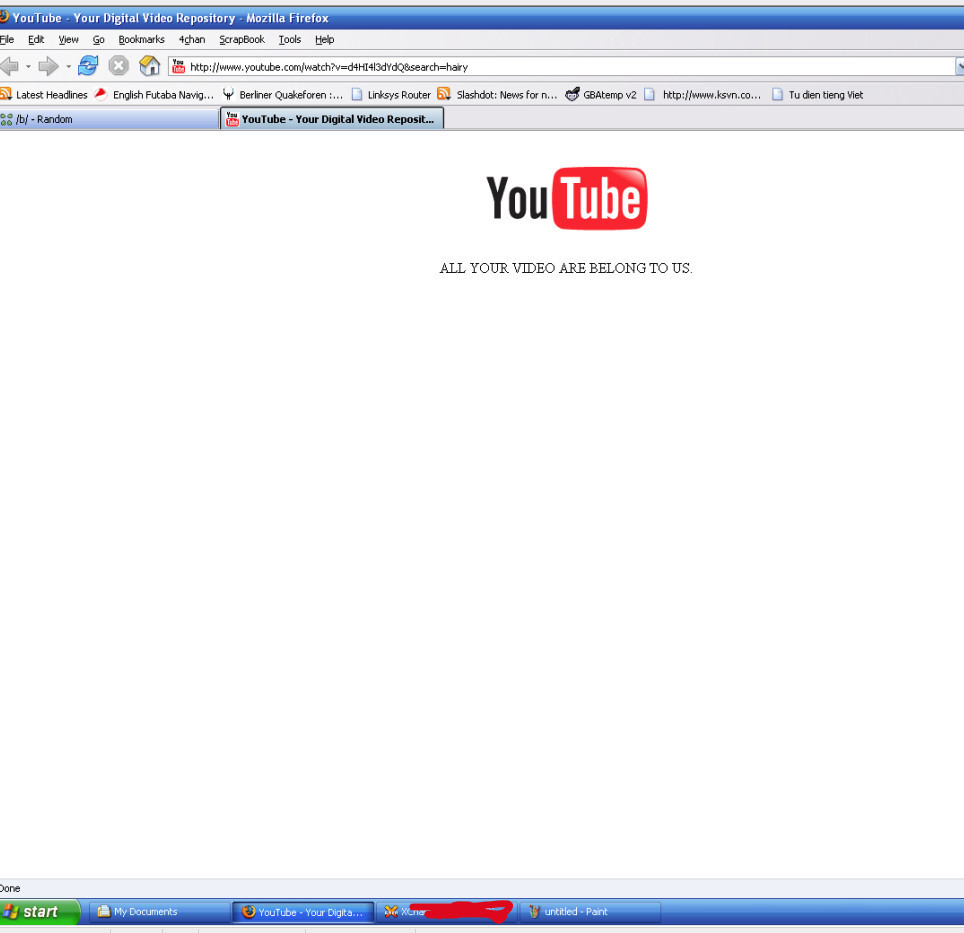Select the YouTube Digital Video Repository tab
Viewport: 964px width, 933px height.
pyautogui.click(x=332, y=119)
